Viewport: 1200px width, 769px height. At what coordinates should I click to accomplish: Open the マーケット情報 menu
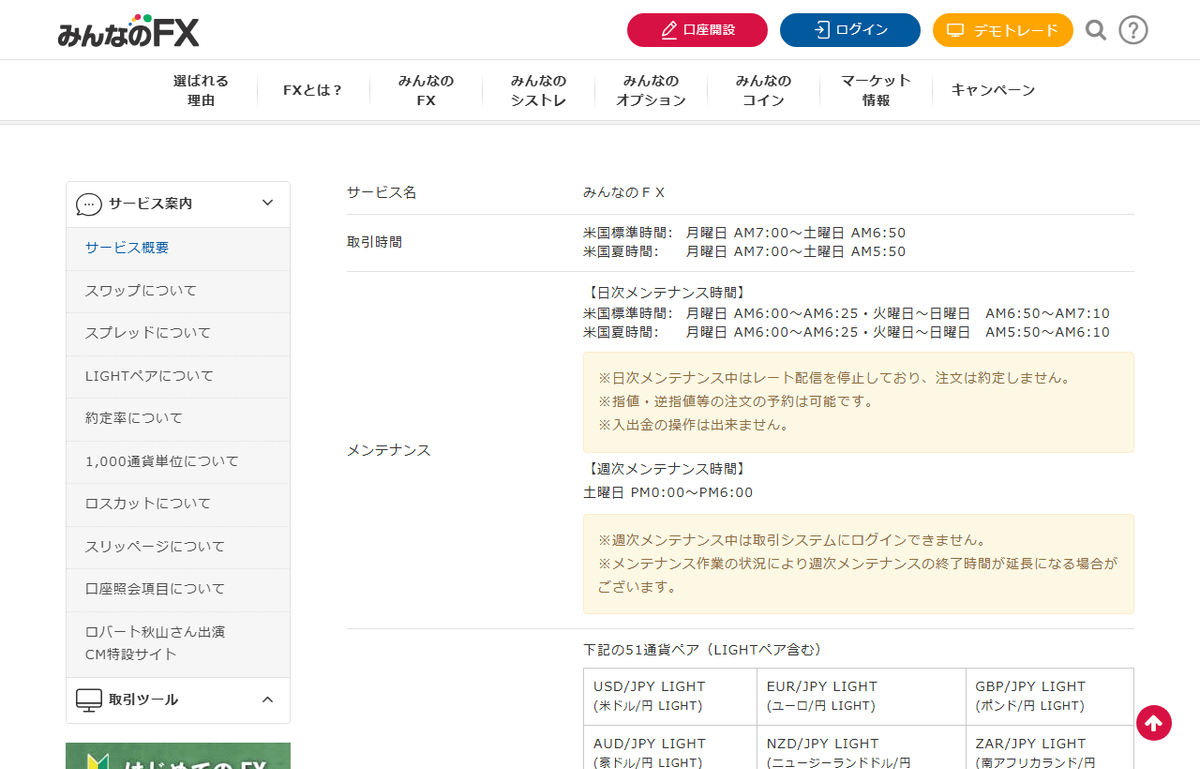tap(876, 91)
